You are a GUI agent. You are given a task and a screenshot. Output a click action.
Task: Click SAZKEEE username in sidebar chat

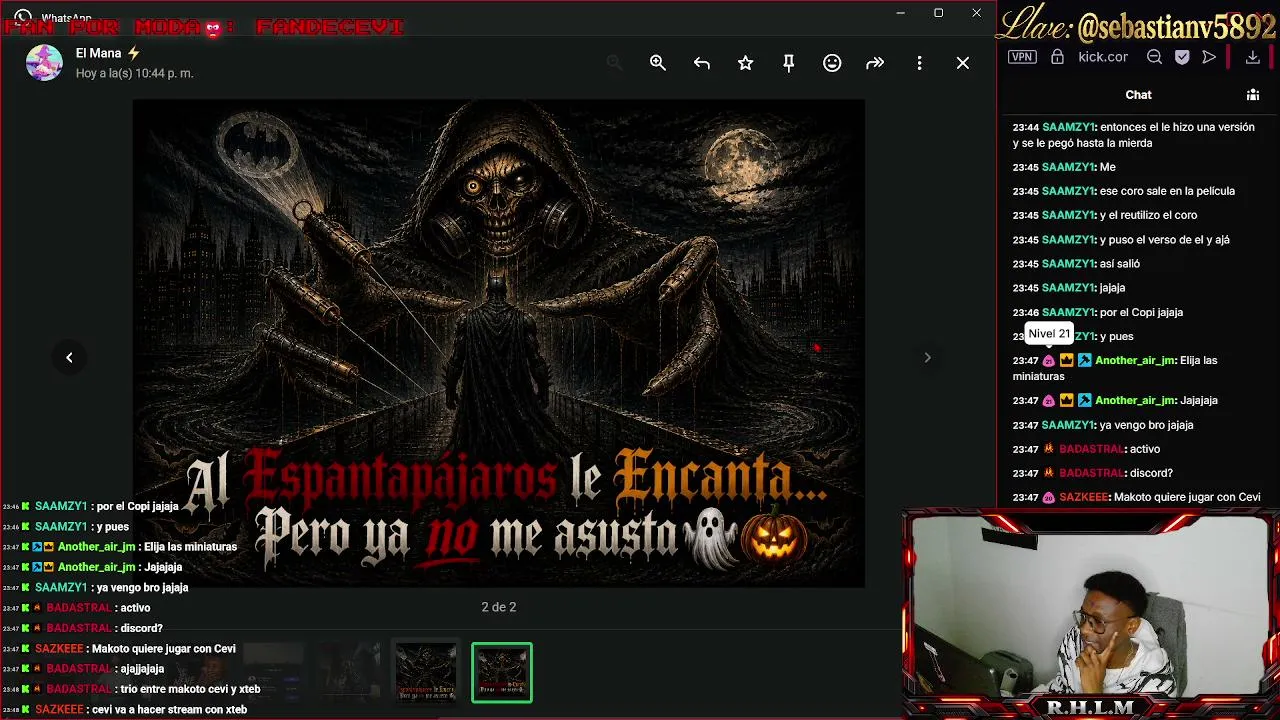(x=1083, y=497)
